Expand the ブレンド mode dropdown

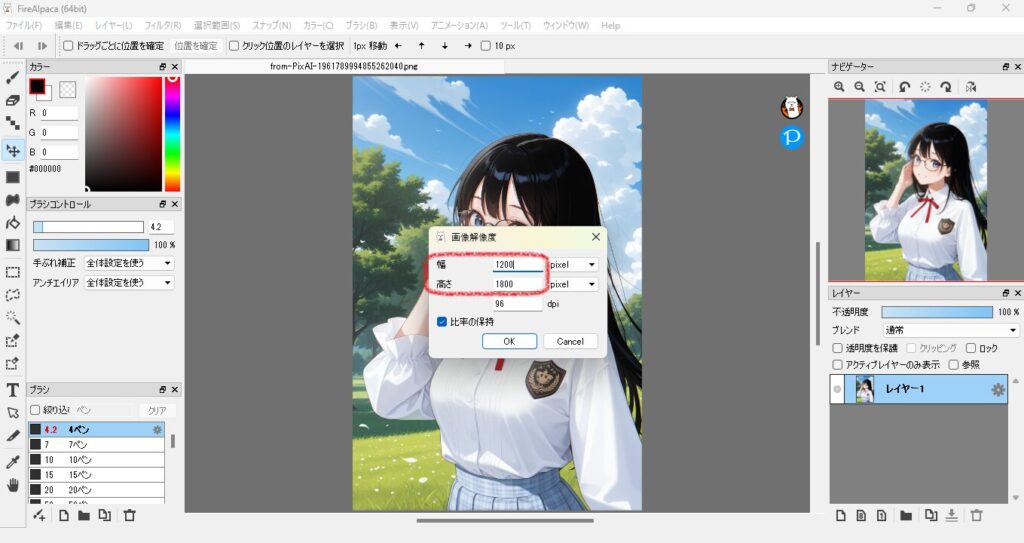coord(950,330)
